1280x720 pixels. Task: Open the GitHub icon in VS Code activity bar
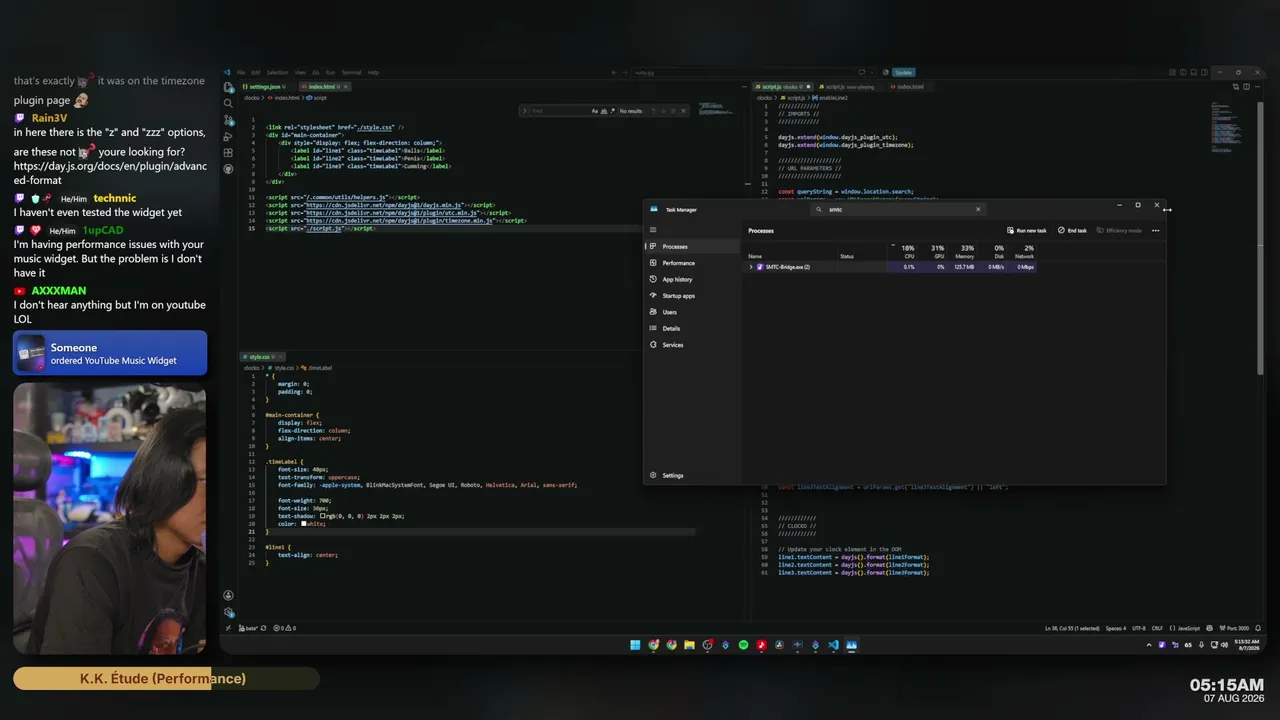228,169
